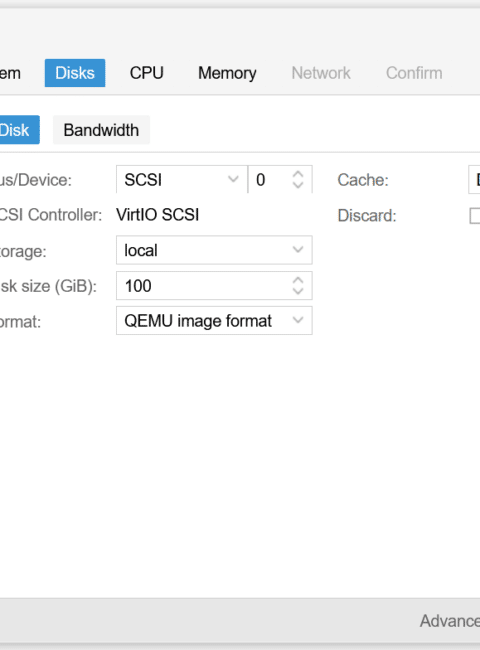480x650 pixels.
Task: Click the disk size field showing 100
Action: point(203,286)
